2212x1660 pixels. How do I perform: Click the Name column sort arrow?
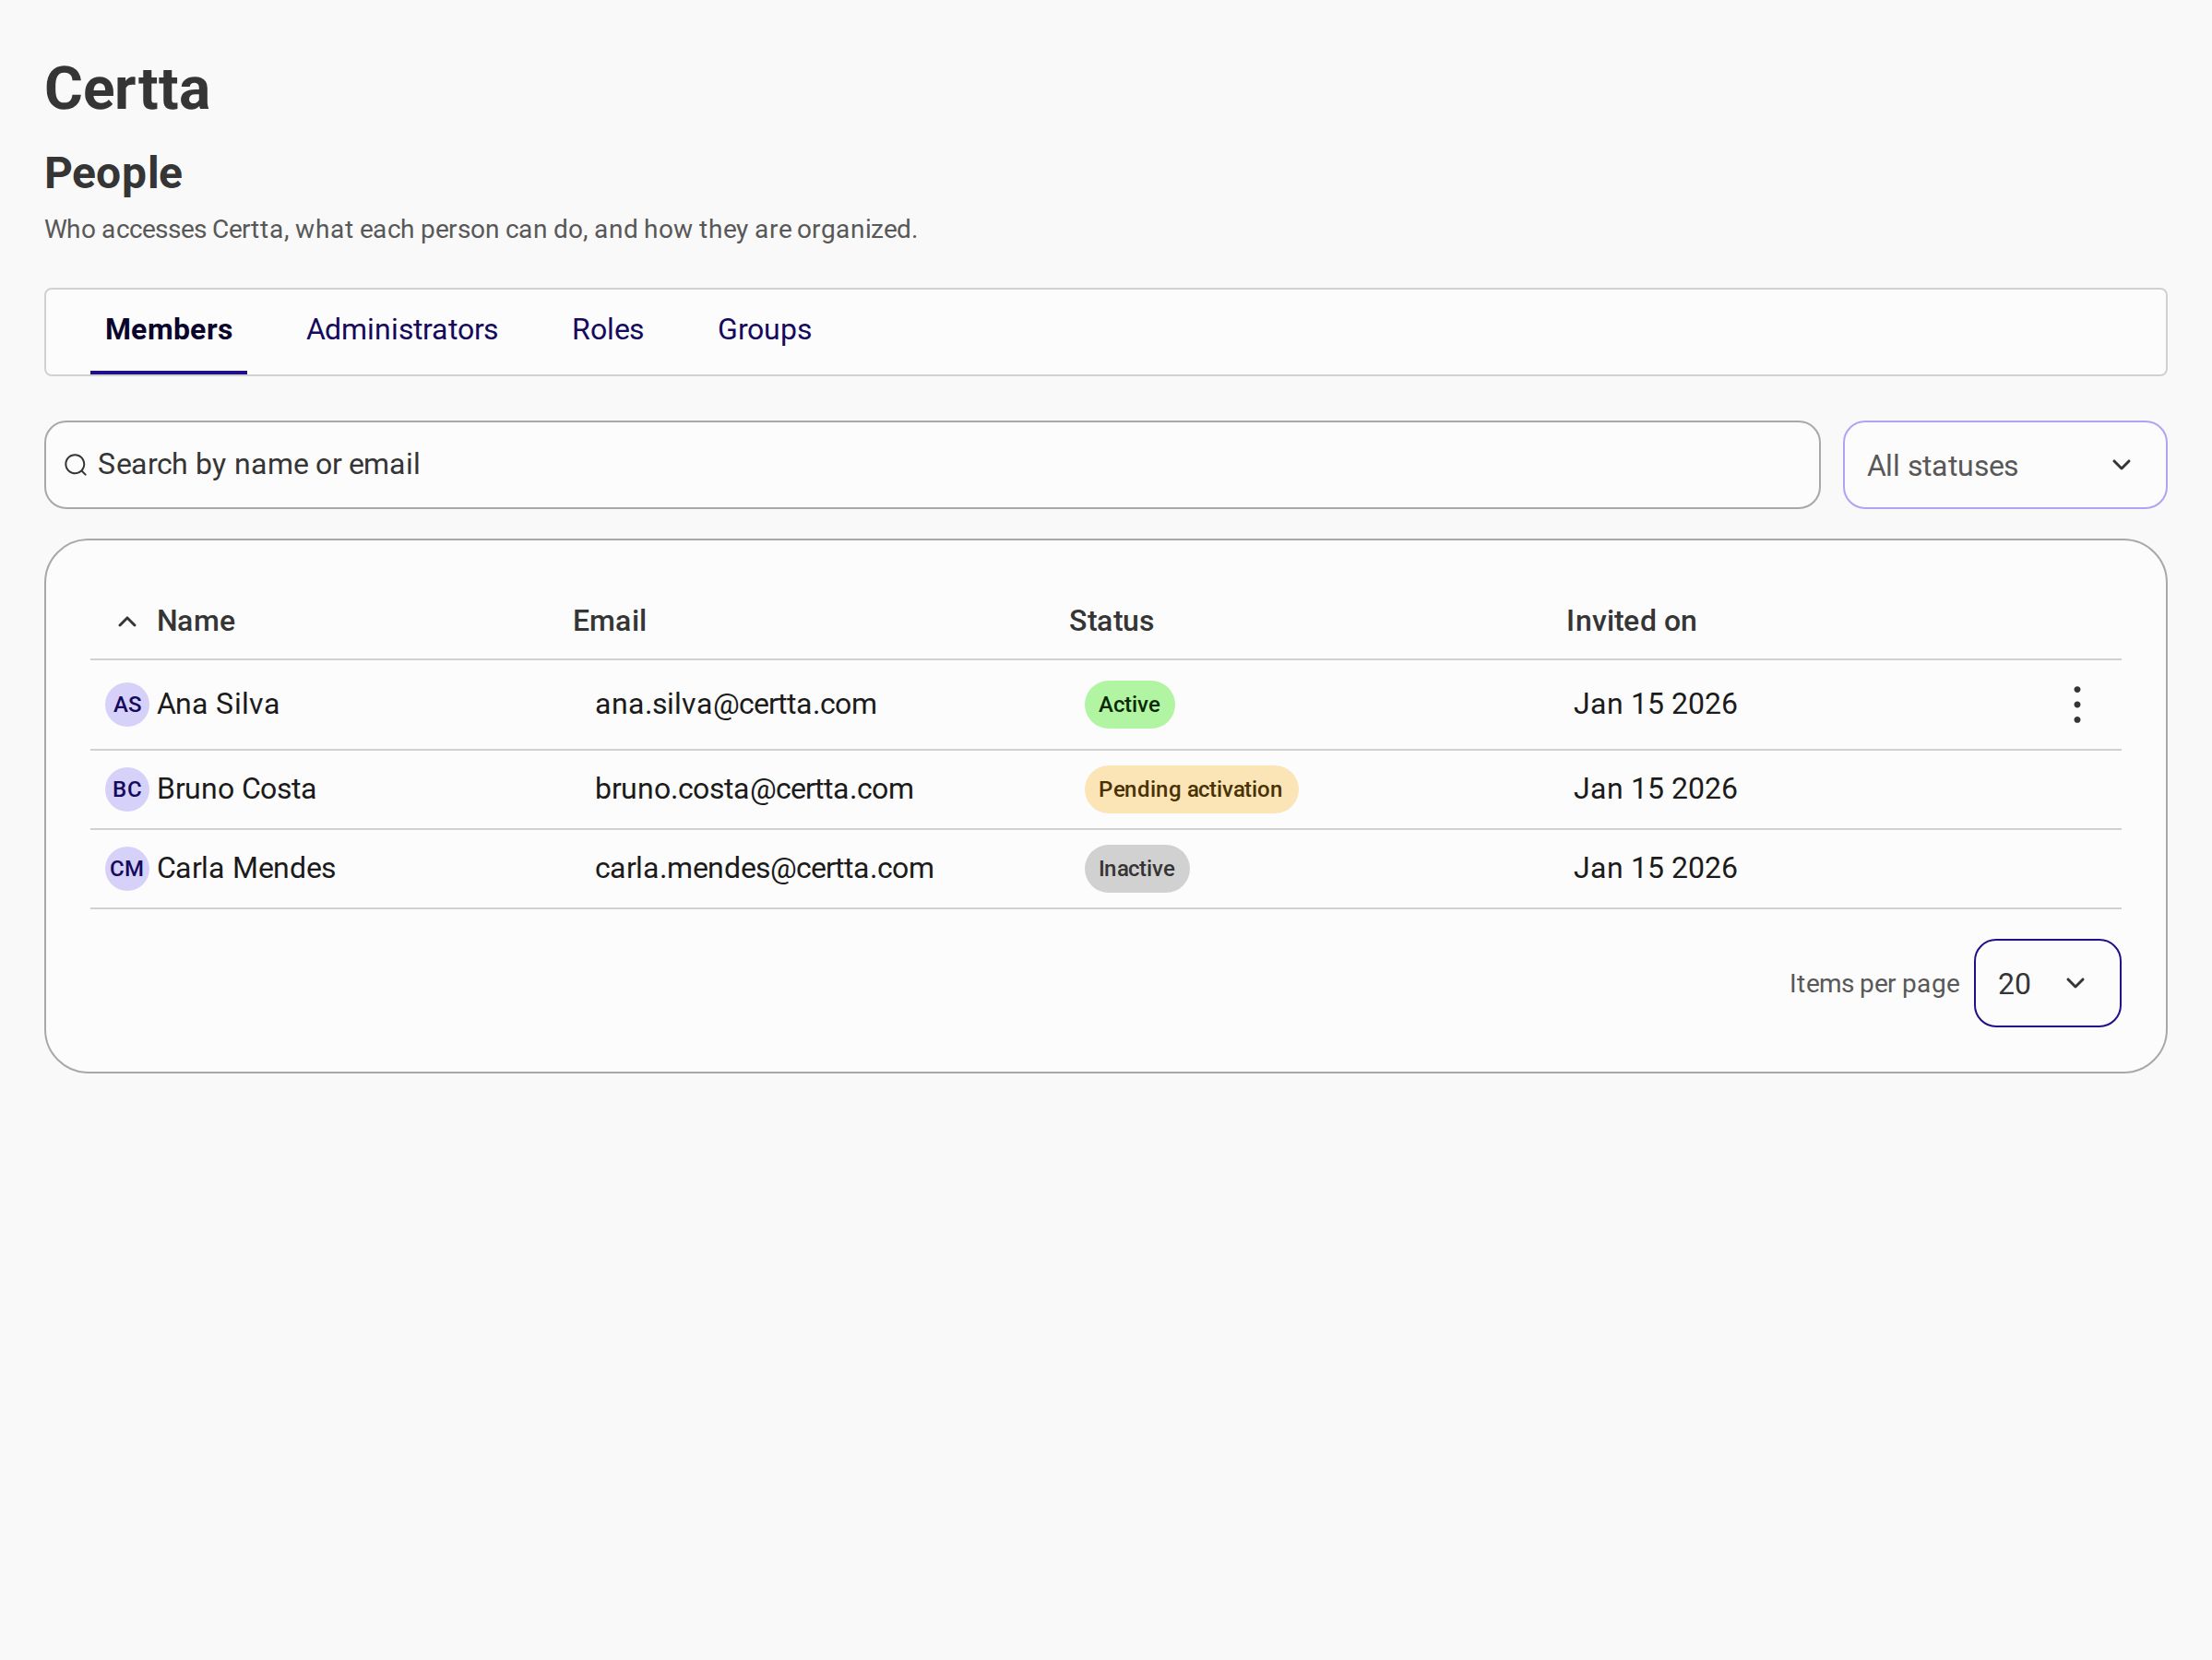tap(127, 621)
